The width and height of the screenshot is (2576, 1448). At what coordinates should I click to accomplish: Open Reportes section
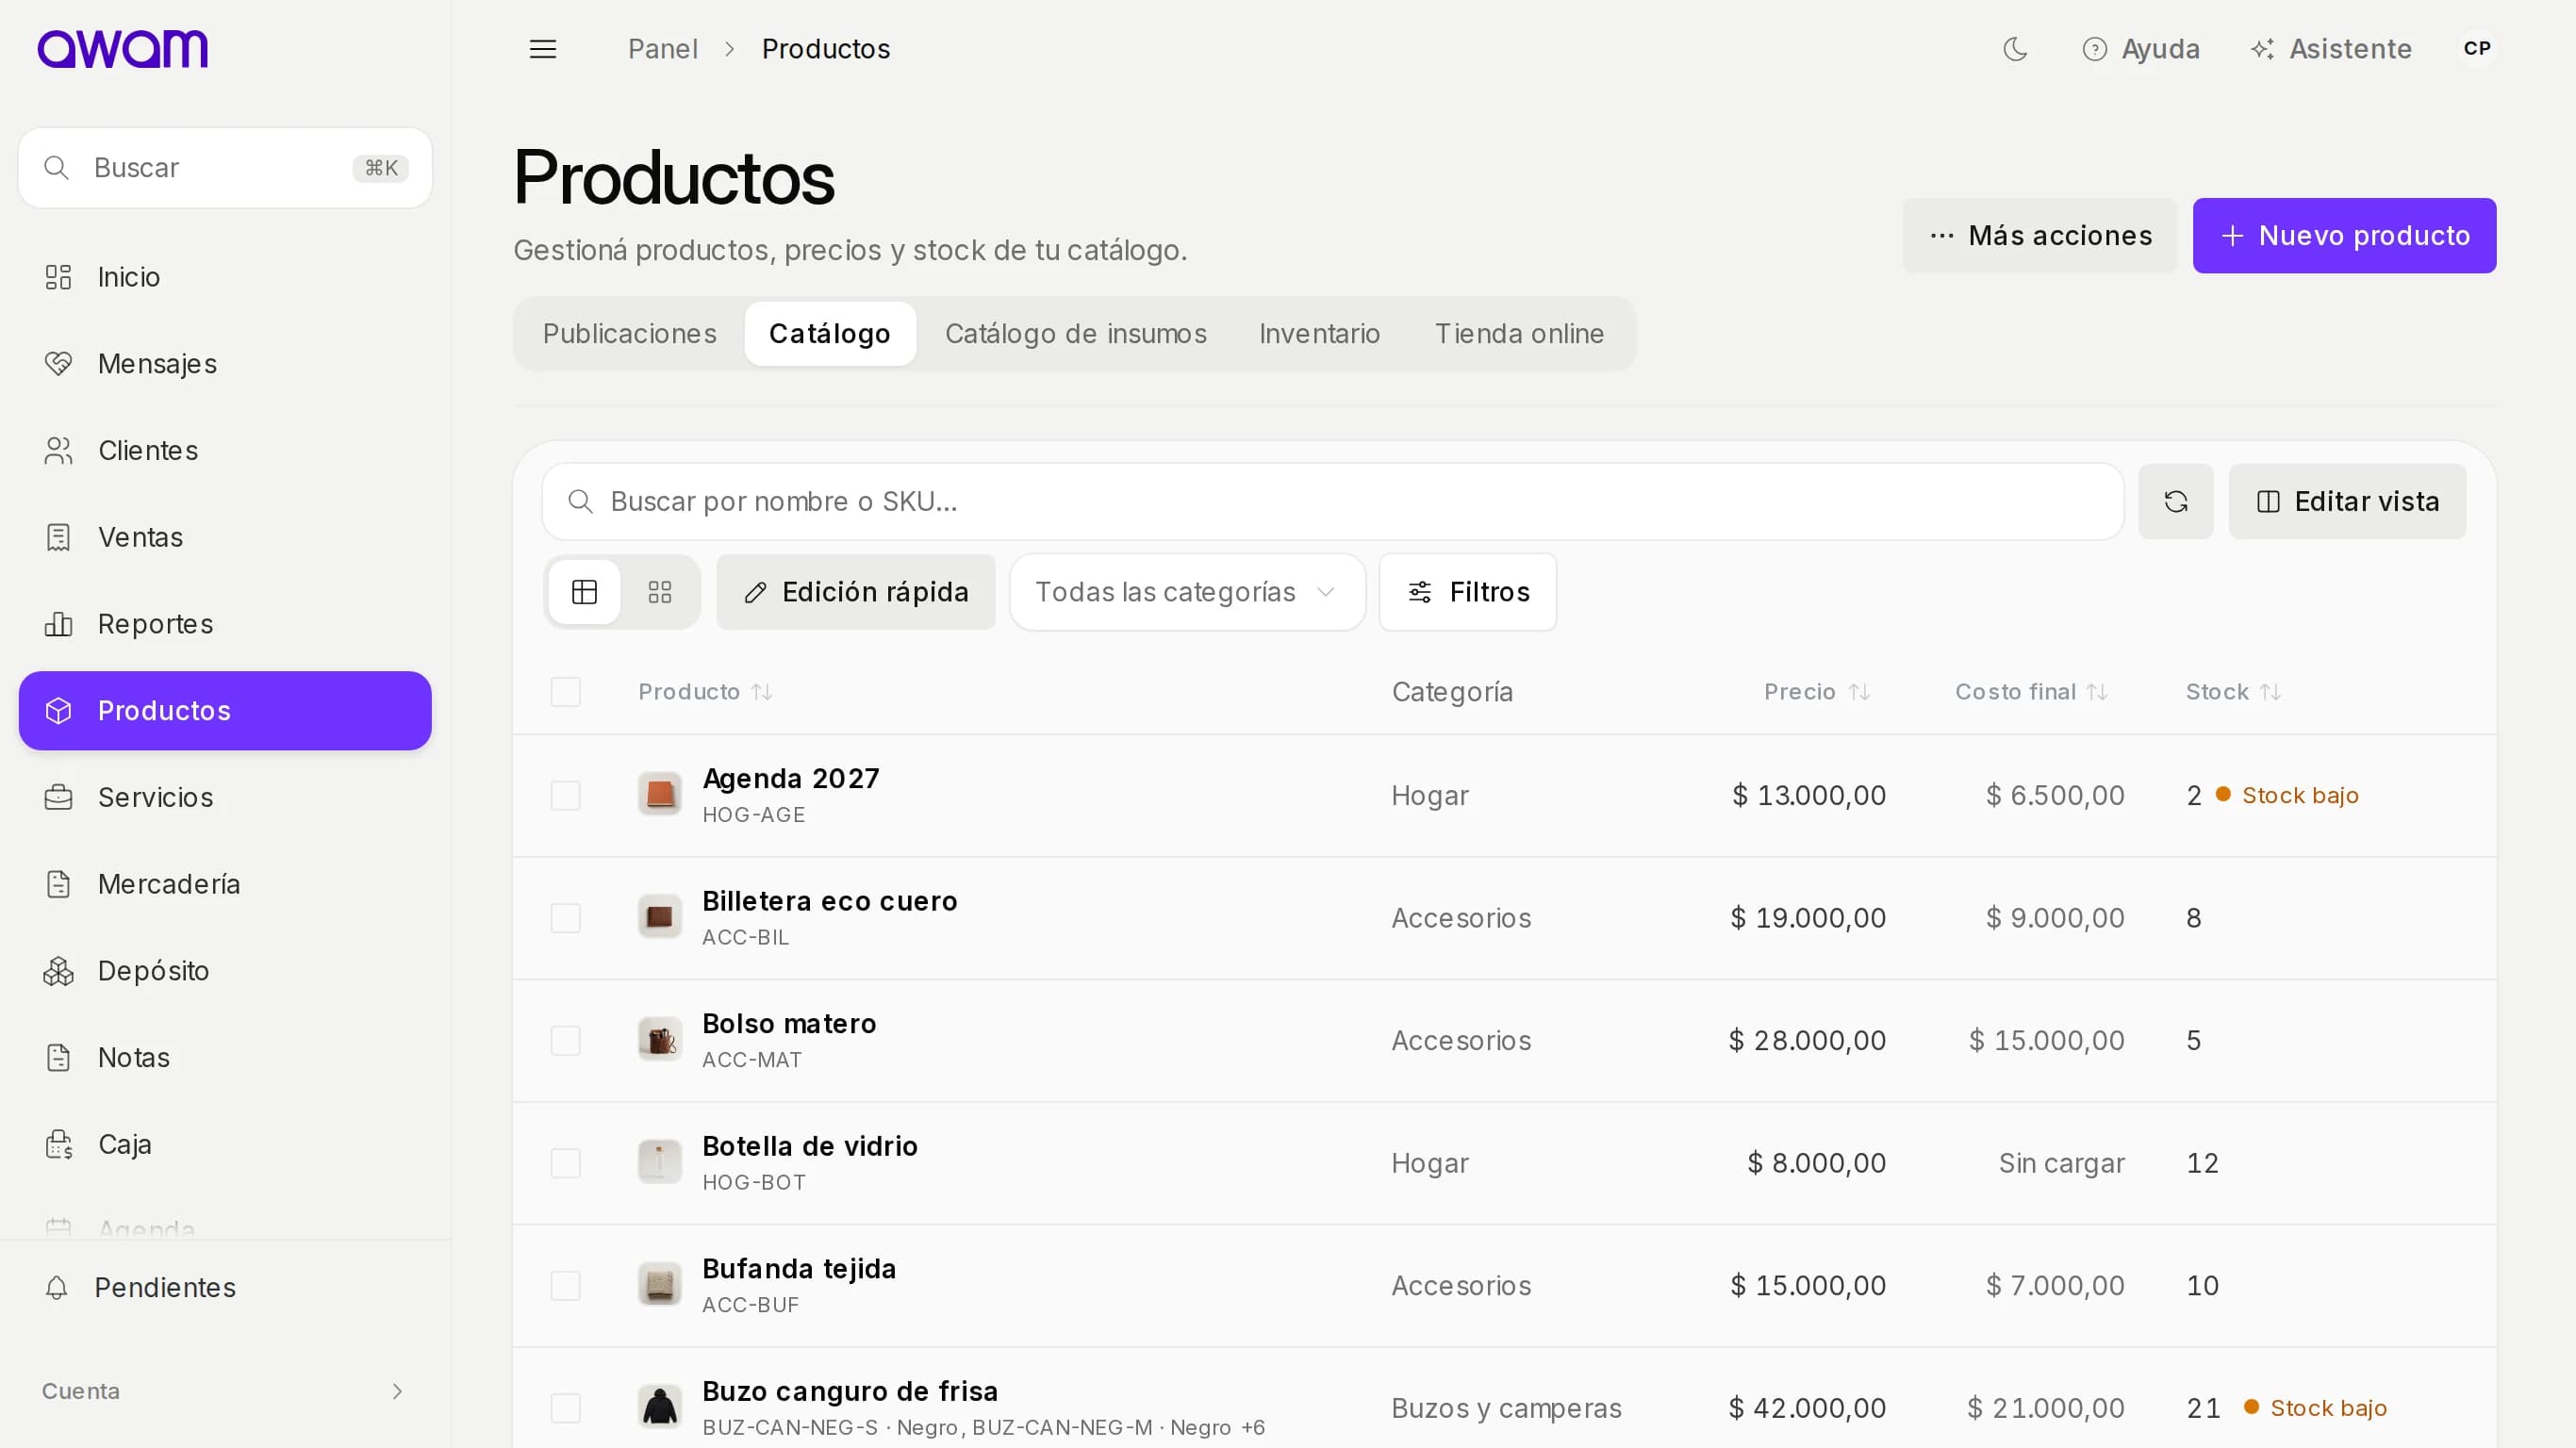point(225,624)
